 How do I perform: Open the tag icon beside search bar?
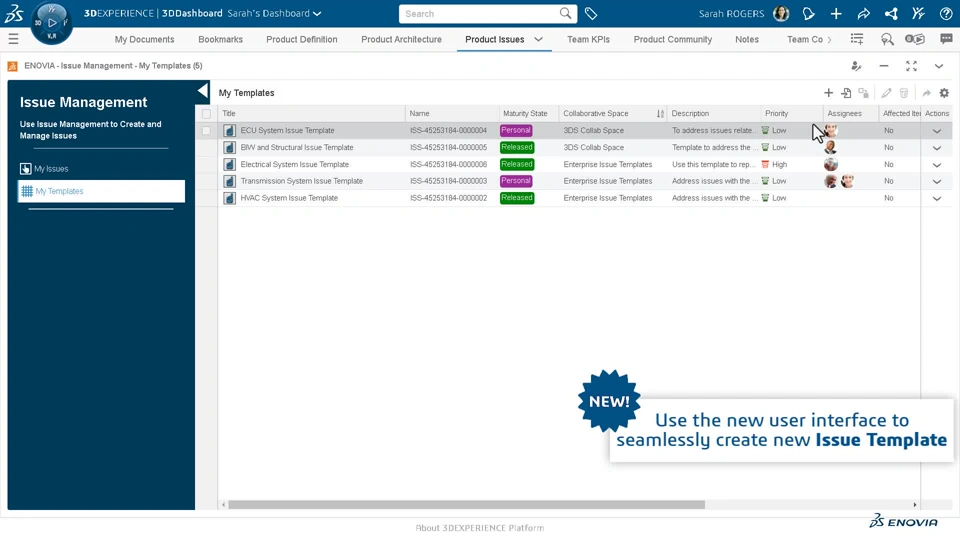591,13
